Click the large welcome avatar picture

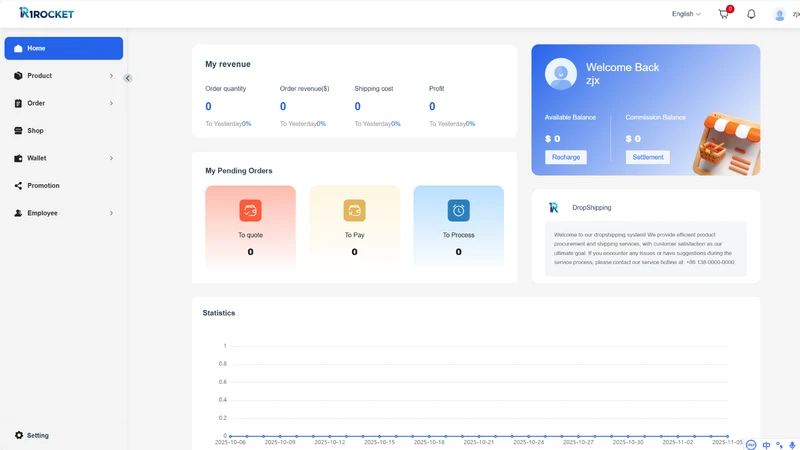coord(561,74)
